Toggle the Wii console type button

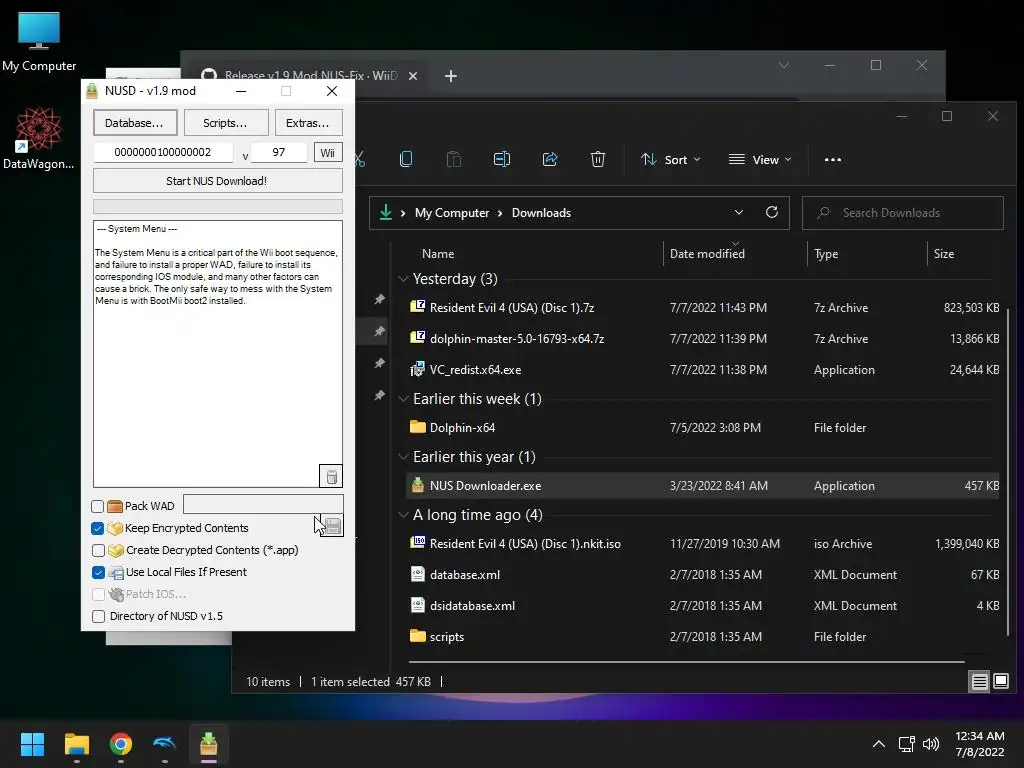pos(328,152)
